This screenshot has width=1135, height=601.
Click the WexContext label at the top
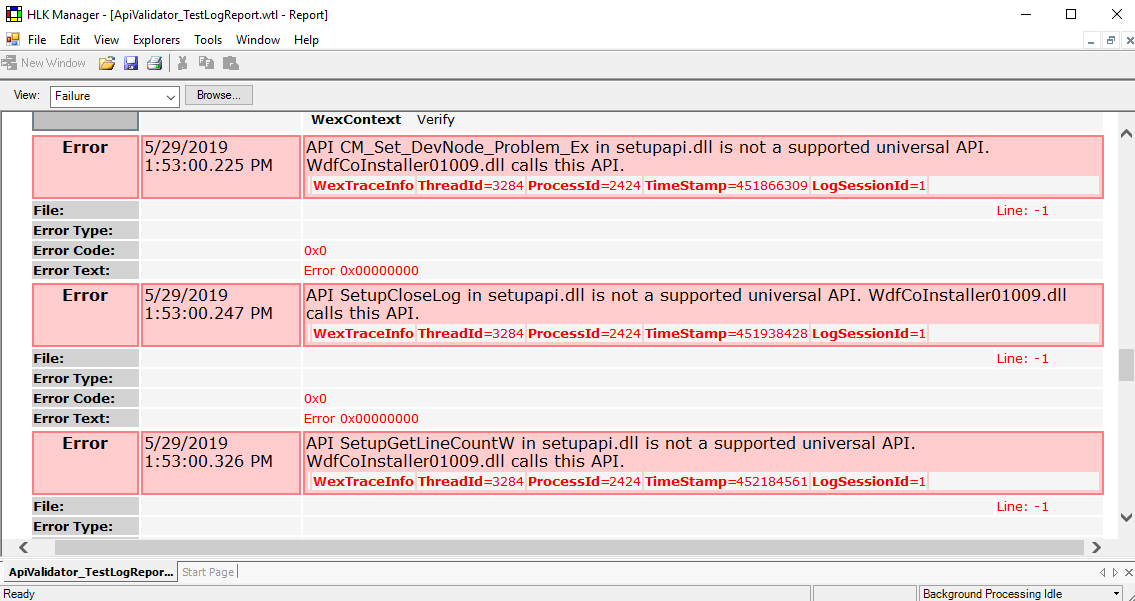355,119
